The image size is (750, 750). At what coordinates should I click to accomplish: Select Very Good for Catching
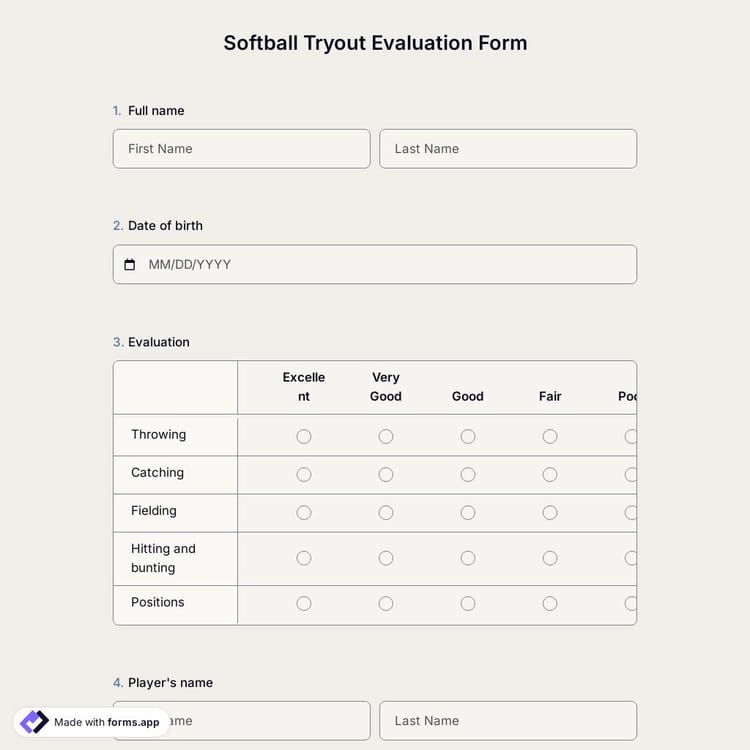386,474
